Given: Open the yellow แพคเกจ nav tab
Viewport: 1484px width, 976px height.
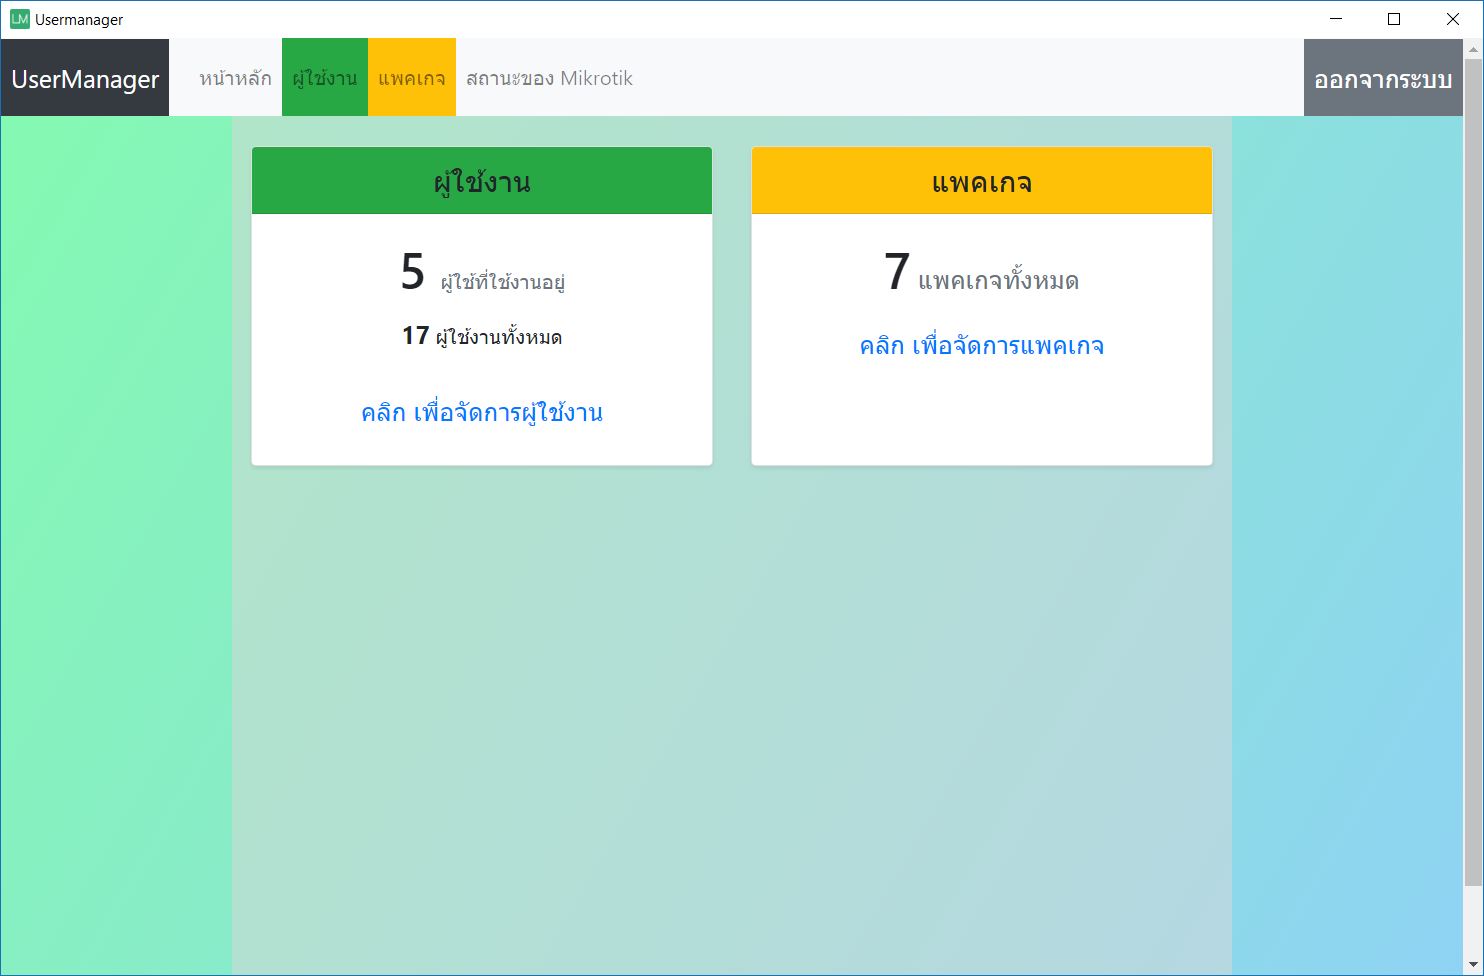Looking at the screenshot, I should click(412, 78).
